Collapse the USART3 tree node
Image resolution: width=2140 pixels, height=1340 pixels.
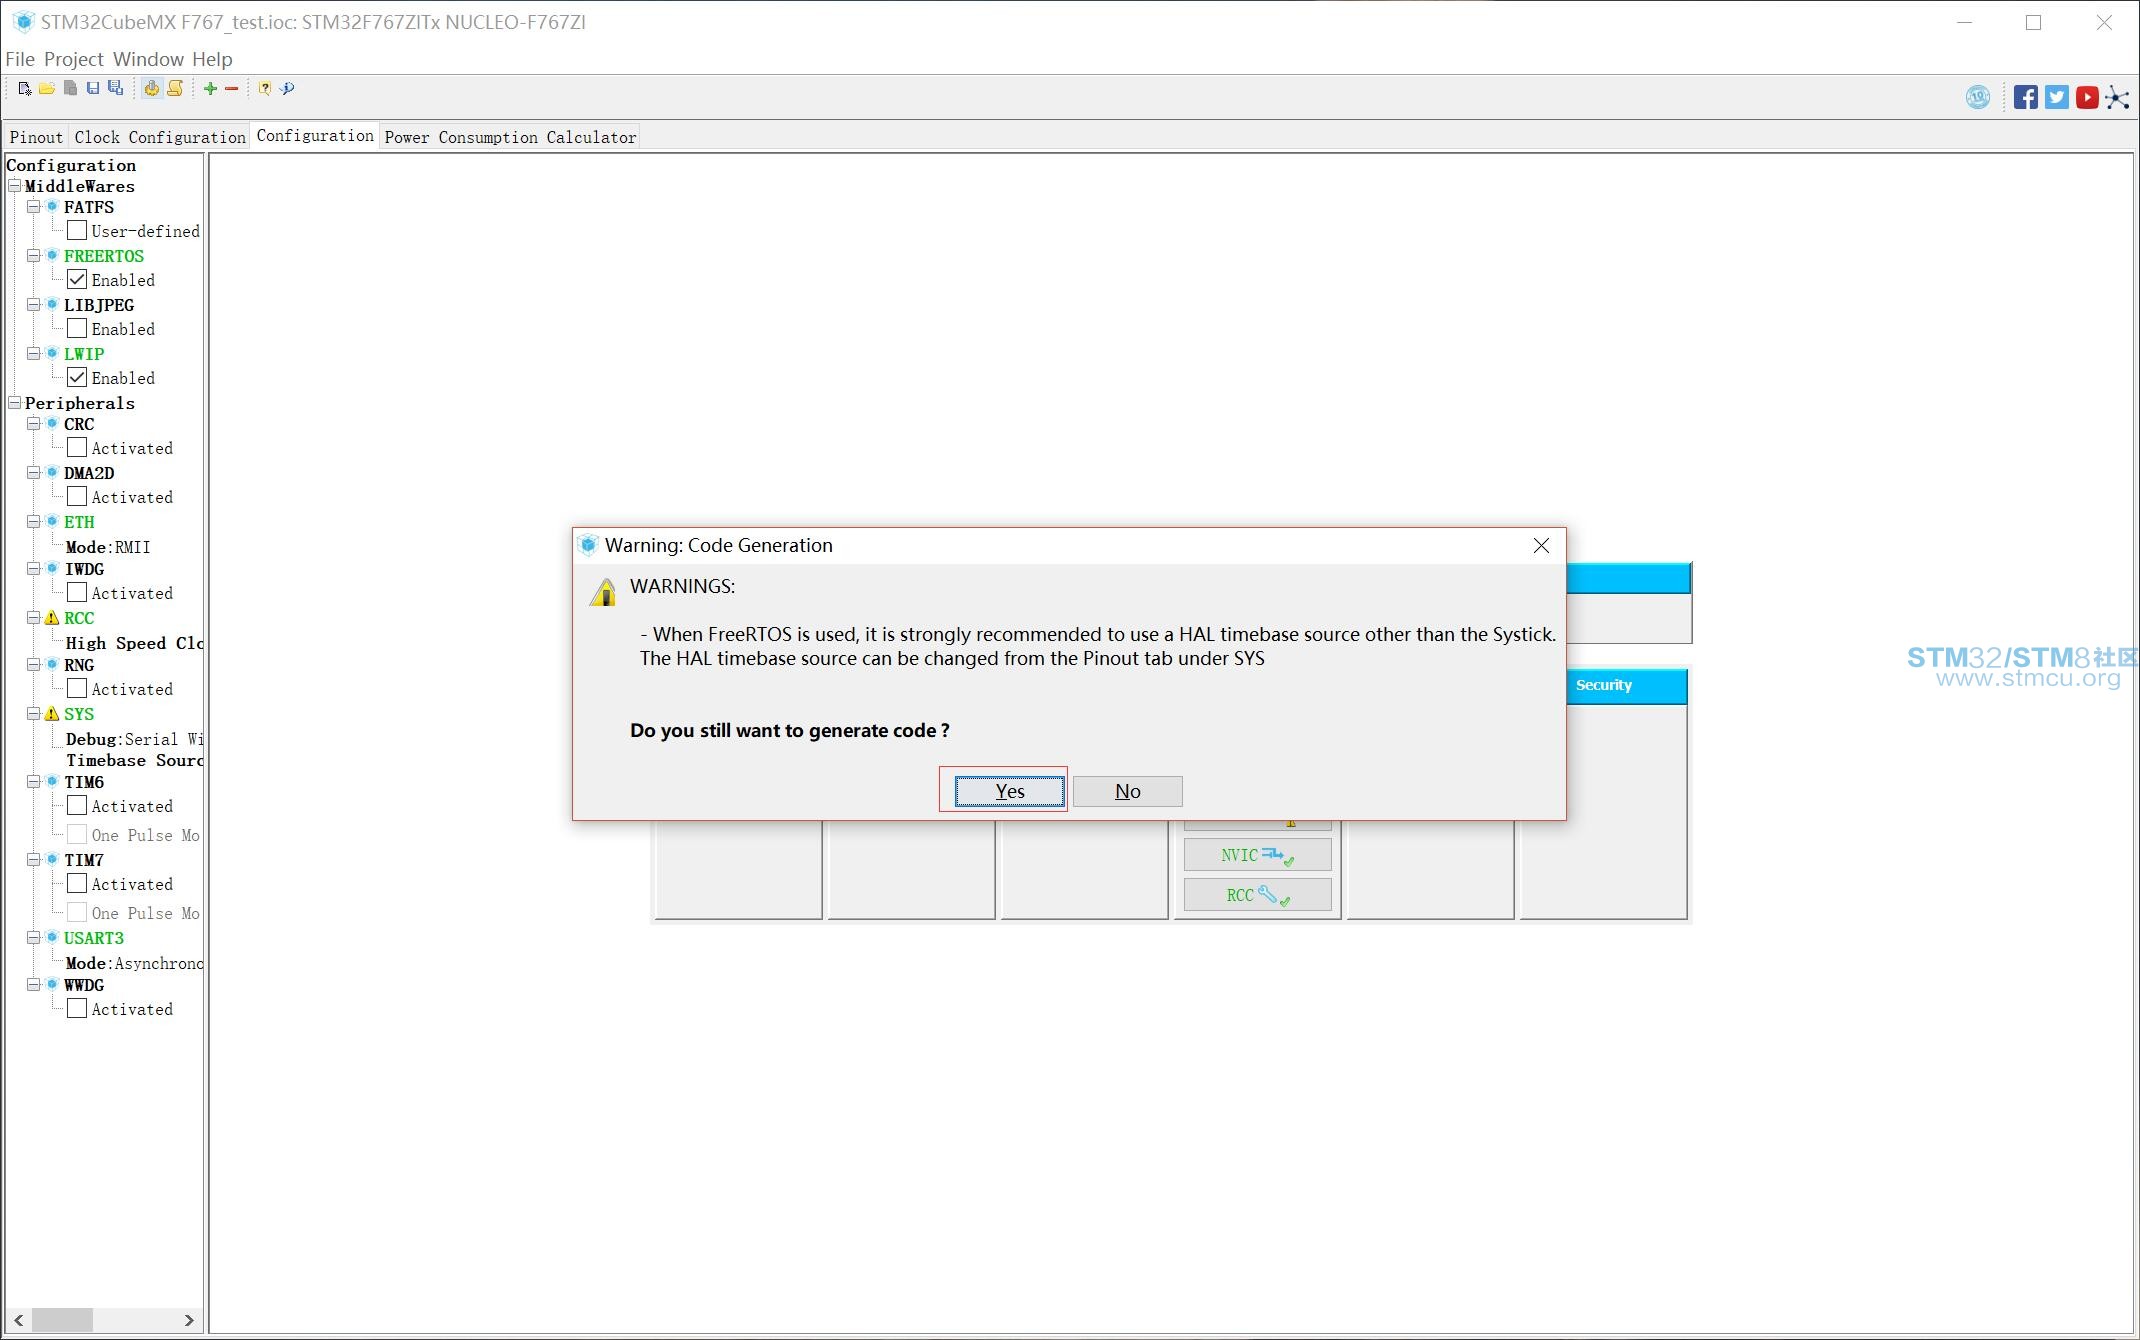33,937
